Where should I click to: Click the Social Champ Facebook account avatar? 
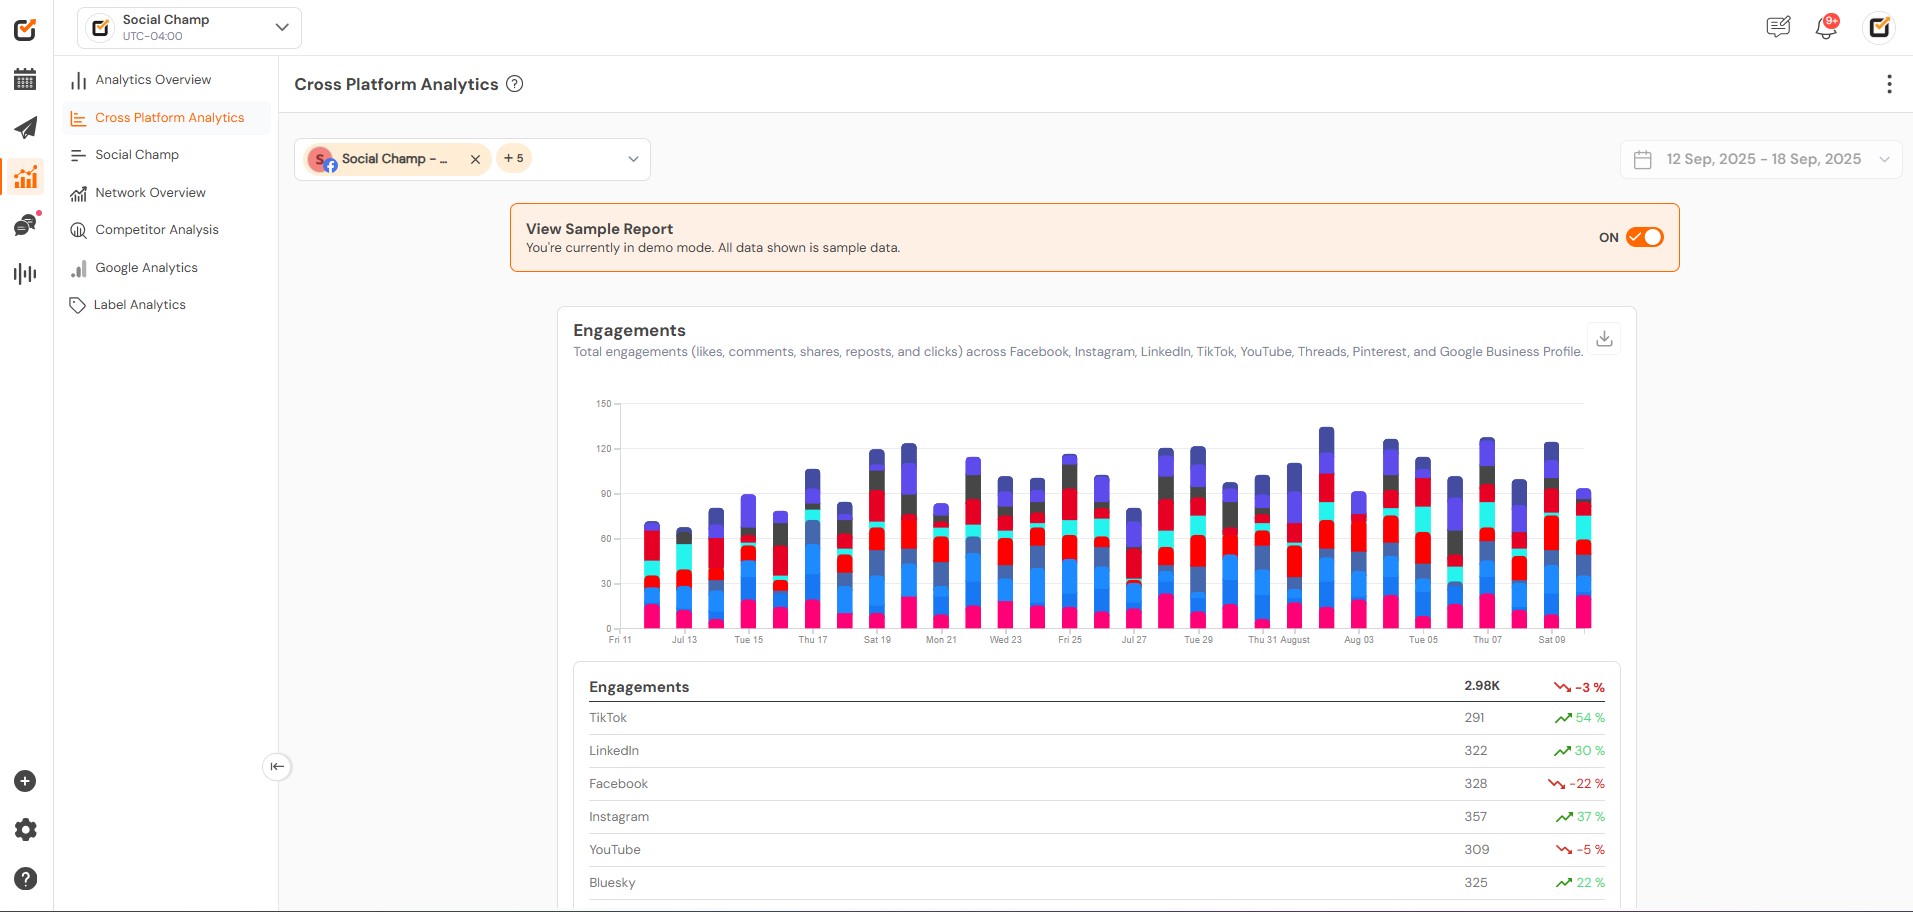point(321,159)
